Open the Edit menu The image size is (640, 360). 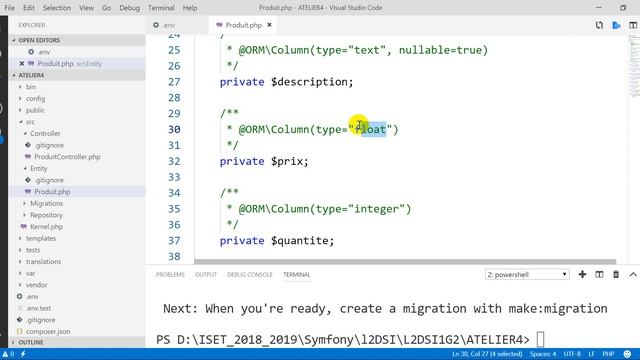click(x=29, y=7)
